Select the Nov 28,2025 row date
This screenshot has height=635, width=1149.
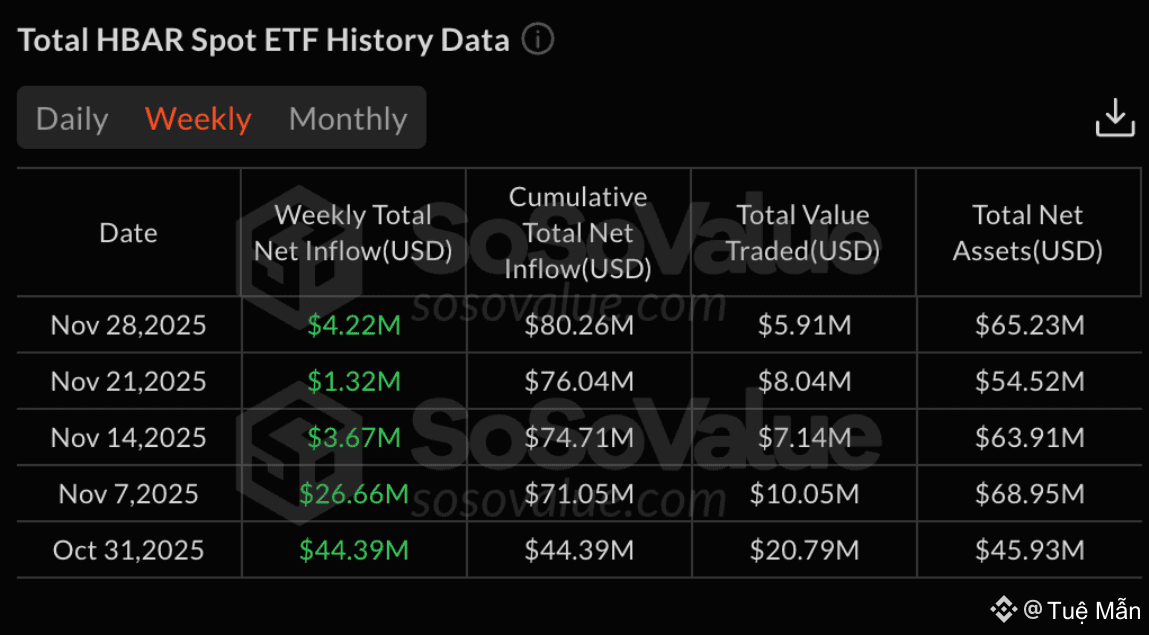click(128, 325)
